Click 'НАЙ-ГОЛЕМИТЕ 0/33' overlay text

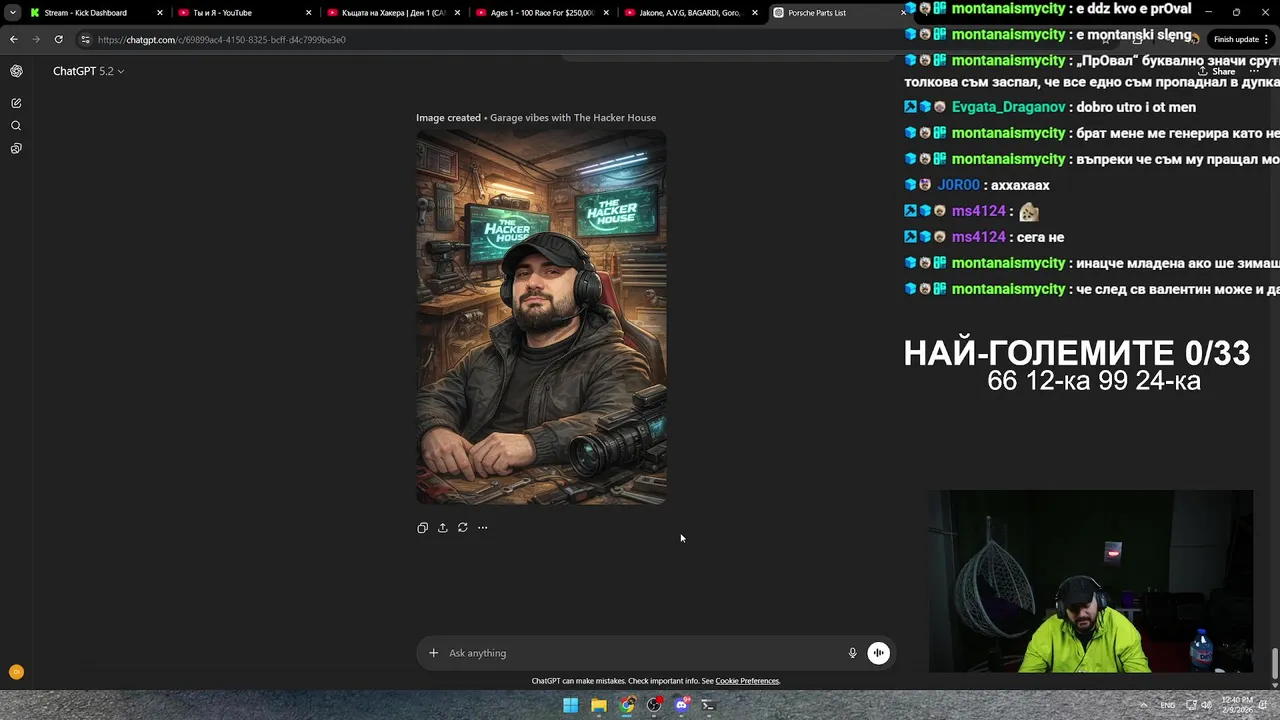pyautogui.click(x=1077, y=353)
